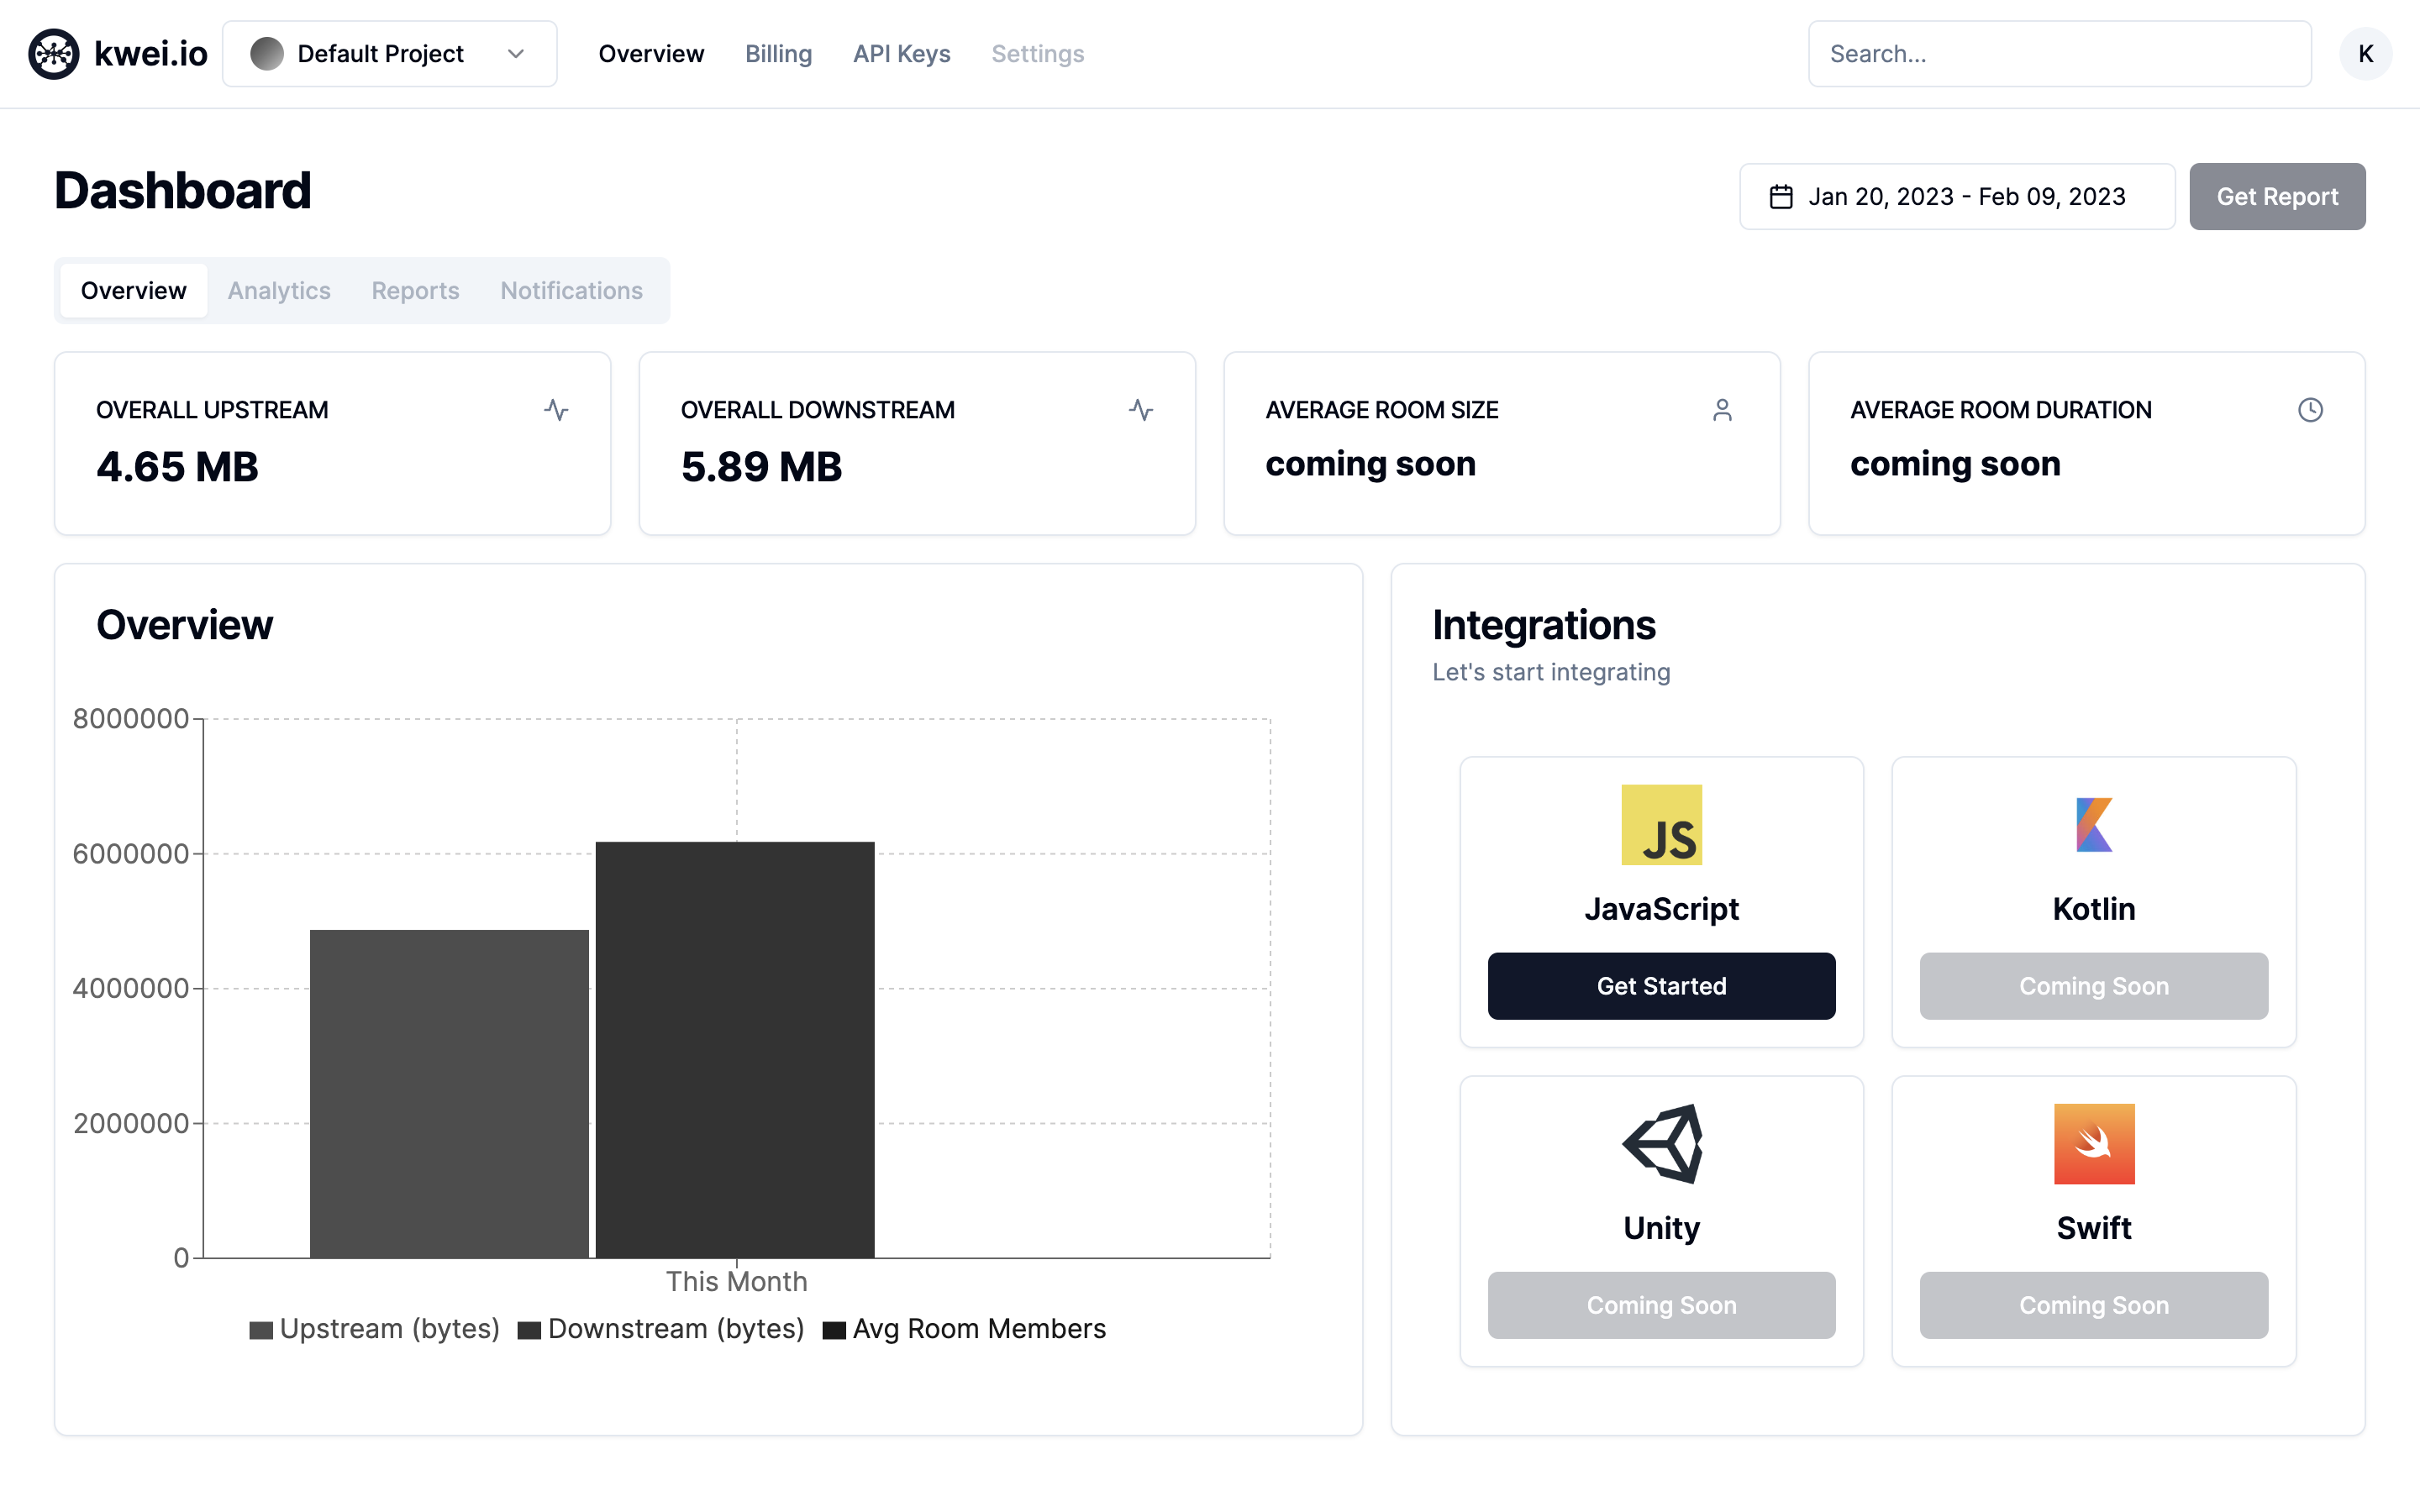Click the activity icon on Overall Downstream card

click(x=1141, y=410)
